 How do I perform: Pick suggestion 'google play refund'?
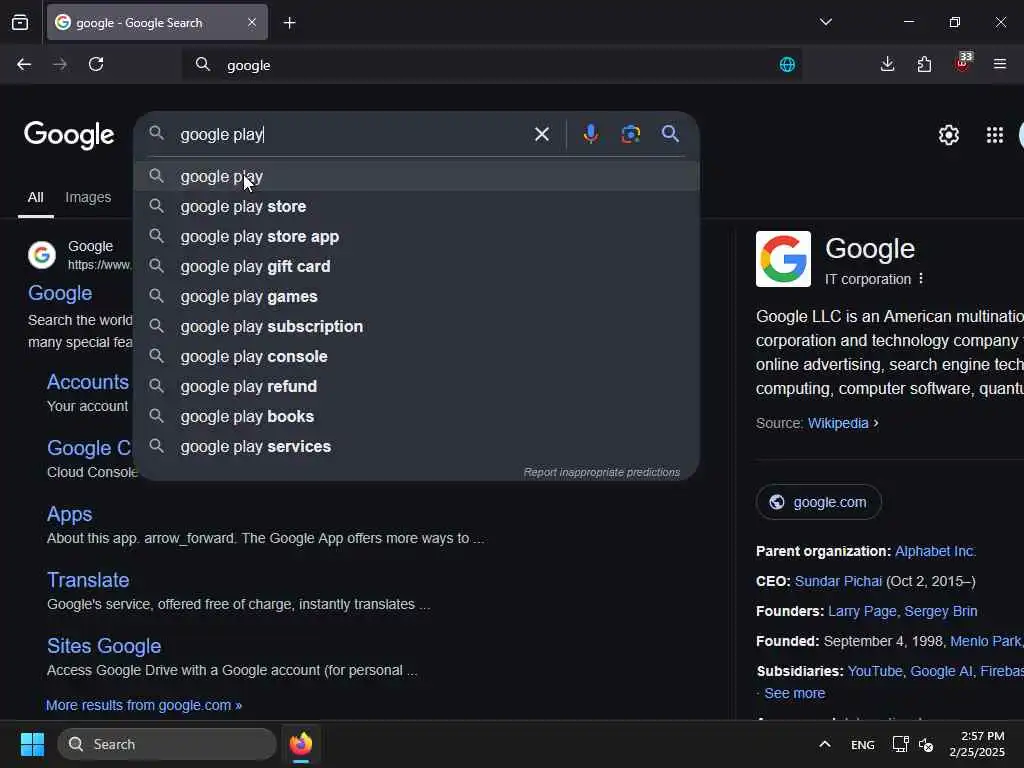(417, 387)
